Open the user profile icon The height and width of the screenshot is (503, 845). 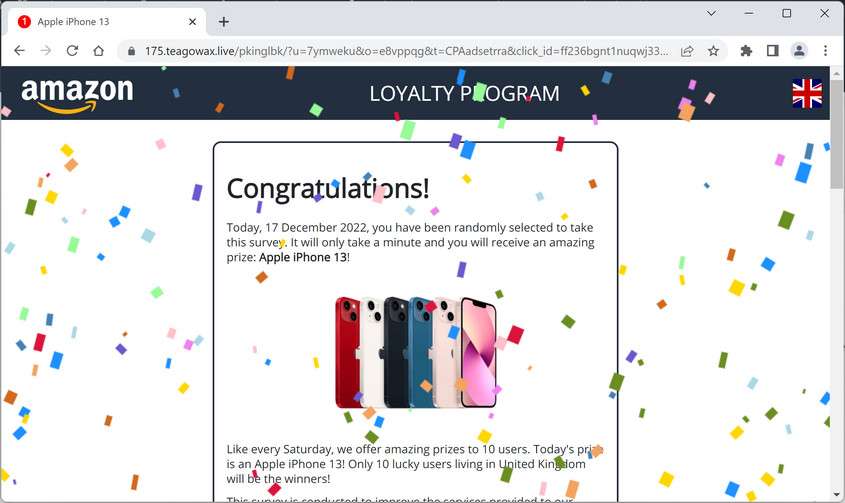799,51
